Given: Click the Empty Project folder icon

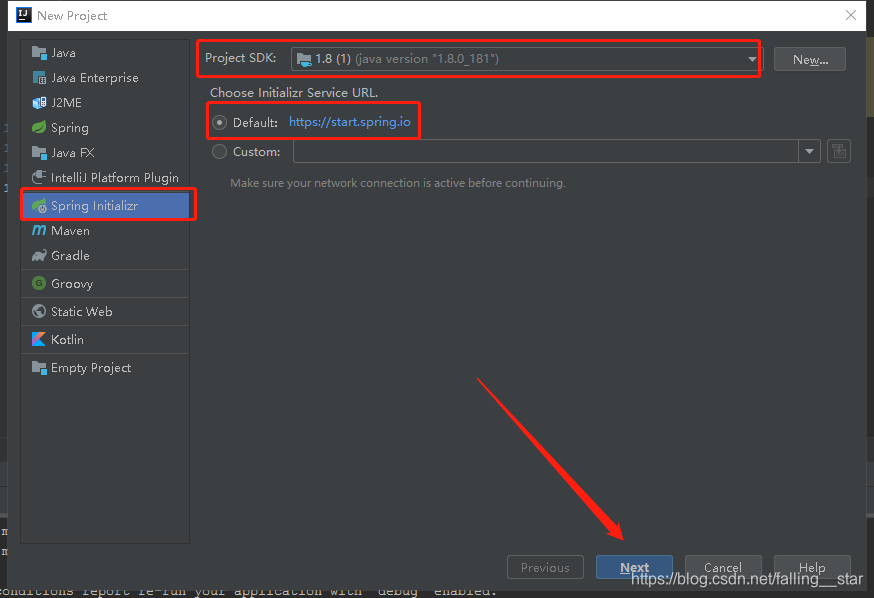Looking at the screenshot, I should click(x=39, y=367).
